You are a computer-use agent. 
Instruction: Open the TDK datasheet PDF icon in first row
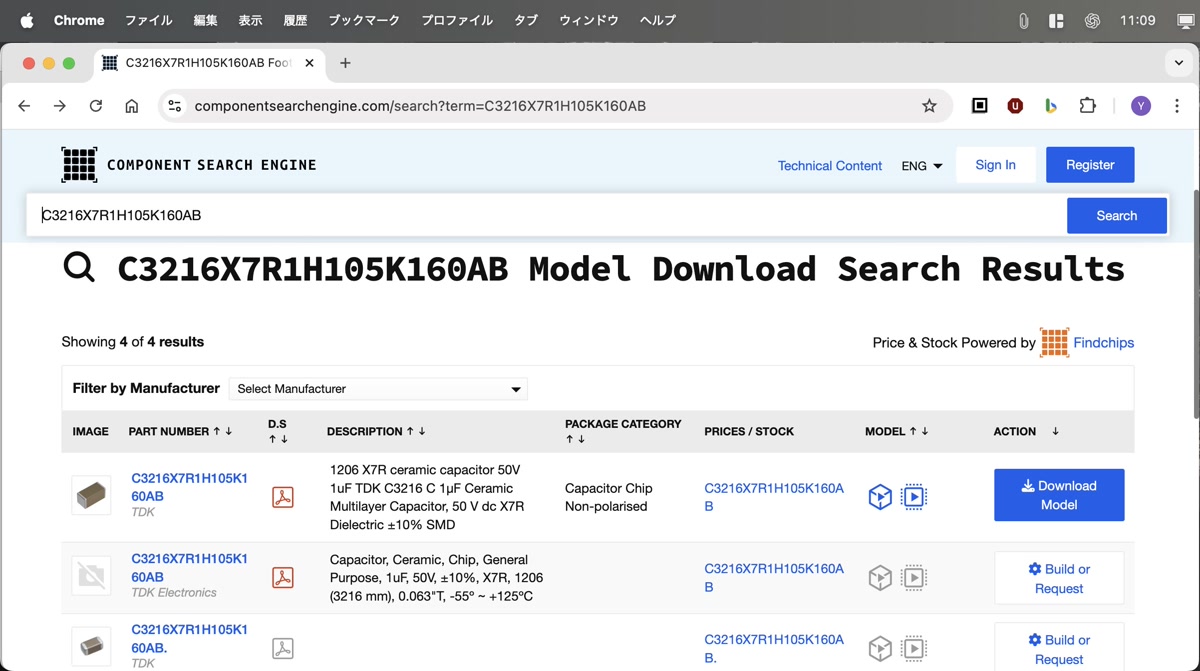coord(283,497)
